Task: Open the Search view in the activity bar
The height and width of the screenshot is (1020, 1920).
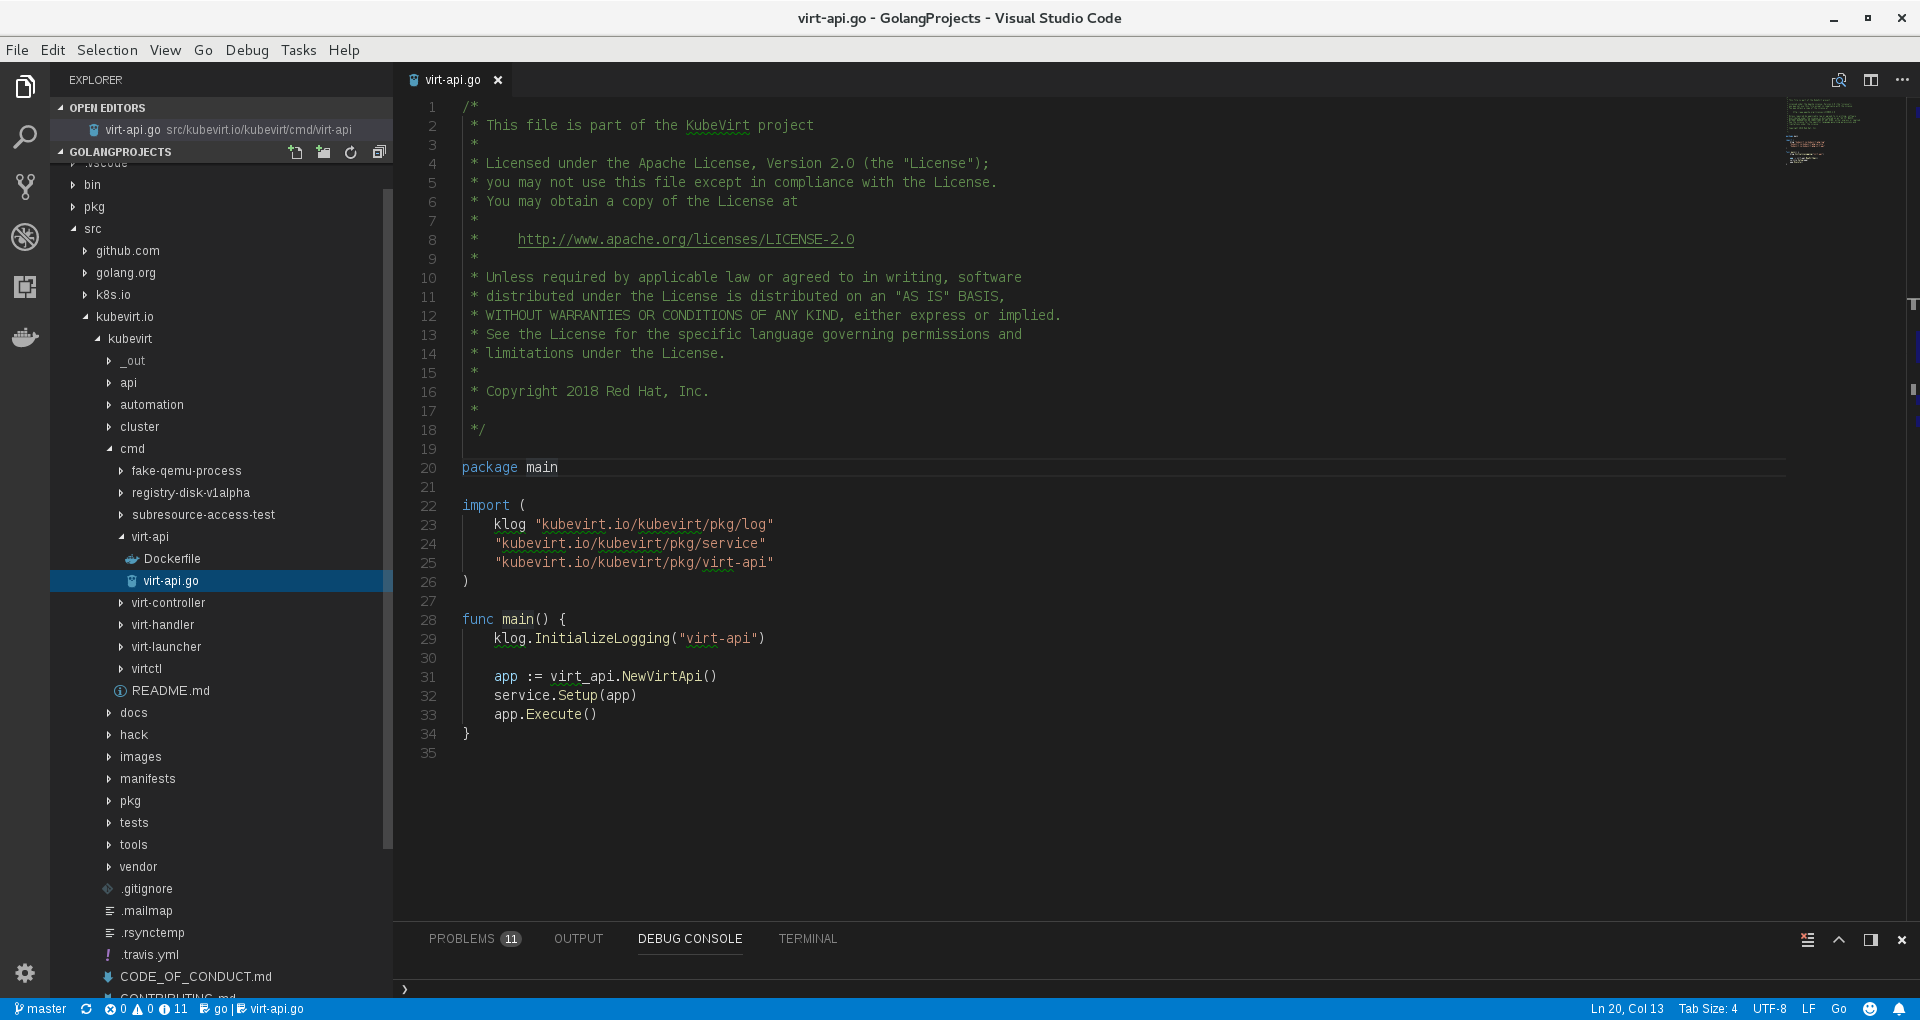Action: [x=25, y=137]
